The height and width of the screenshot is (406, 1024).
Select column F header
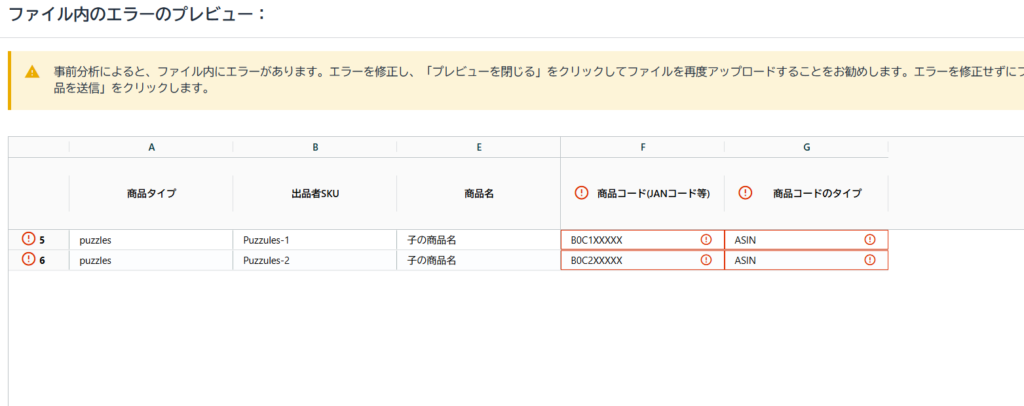[643, 147]
